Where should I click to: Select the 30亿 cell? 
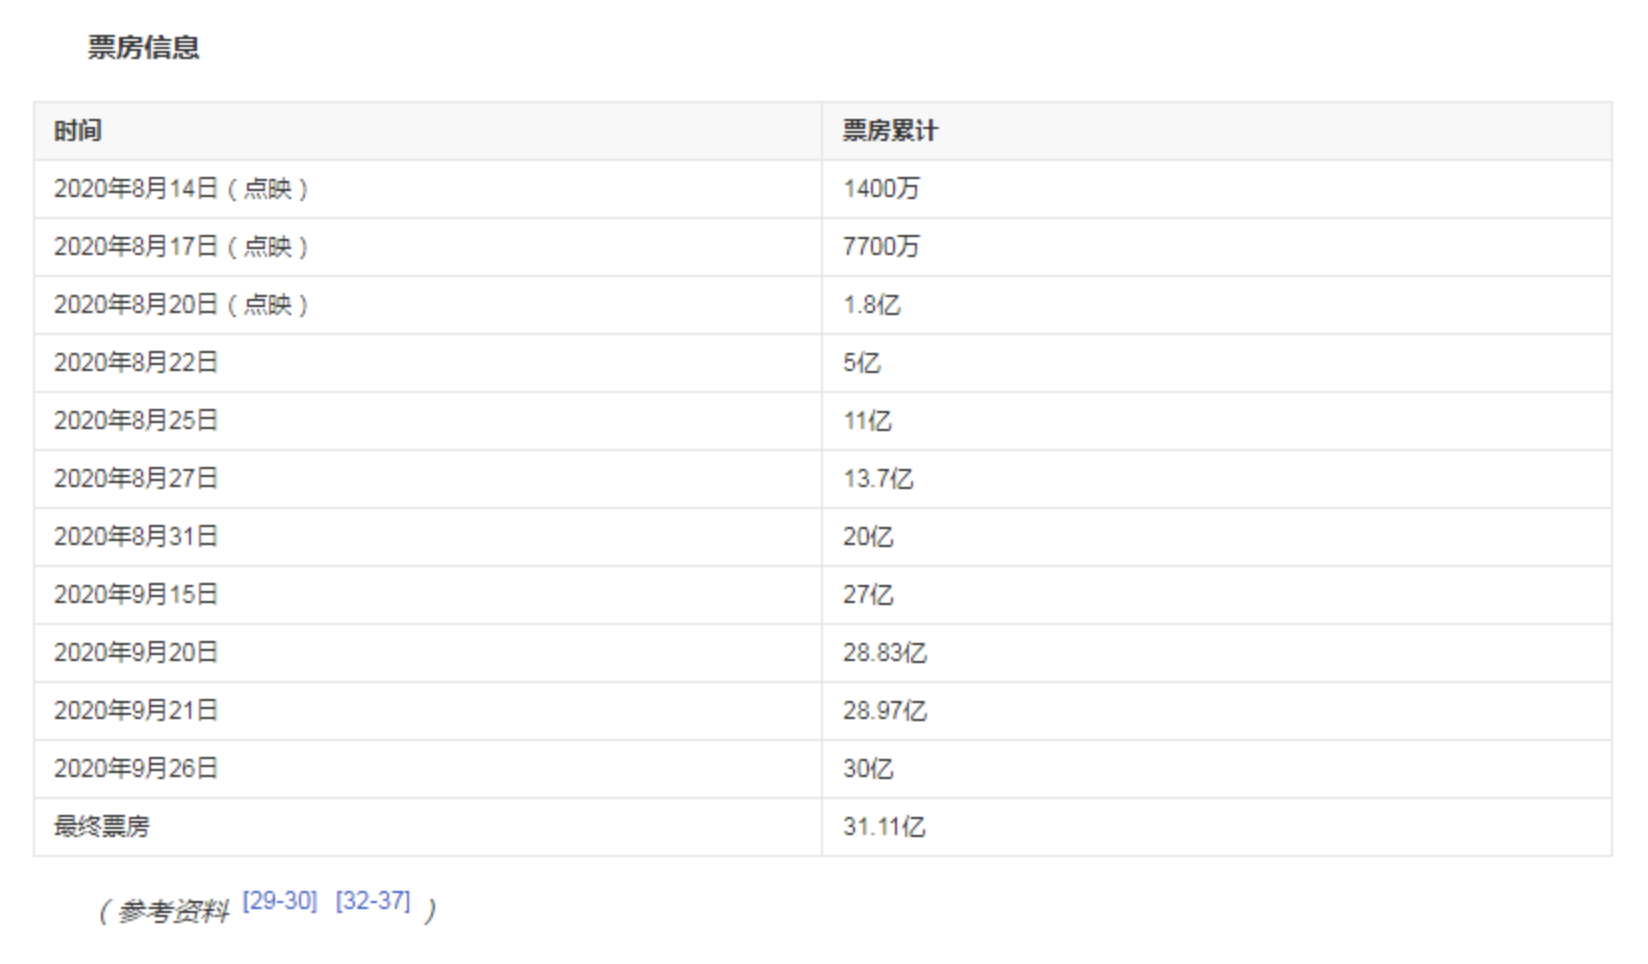pyautogui.click(x=1217, y=769)
